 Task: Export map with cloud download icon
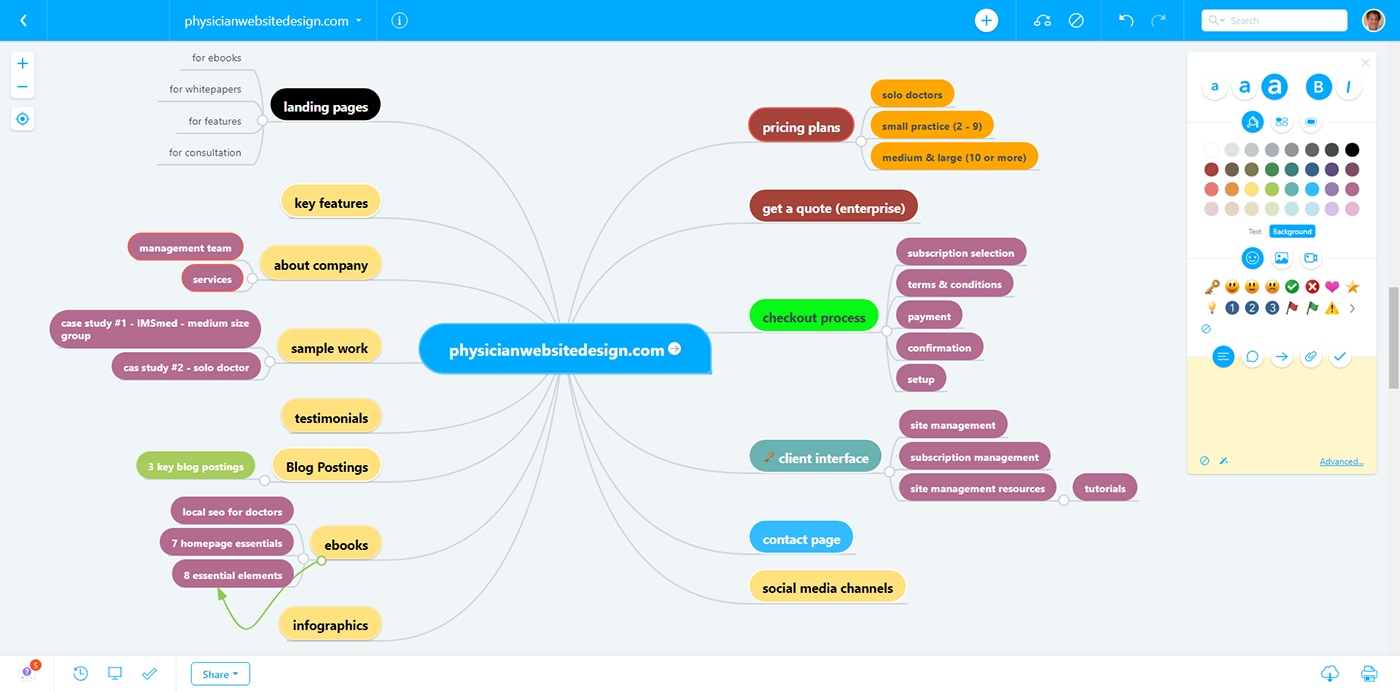[x=1330, y=674]
